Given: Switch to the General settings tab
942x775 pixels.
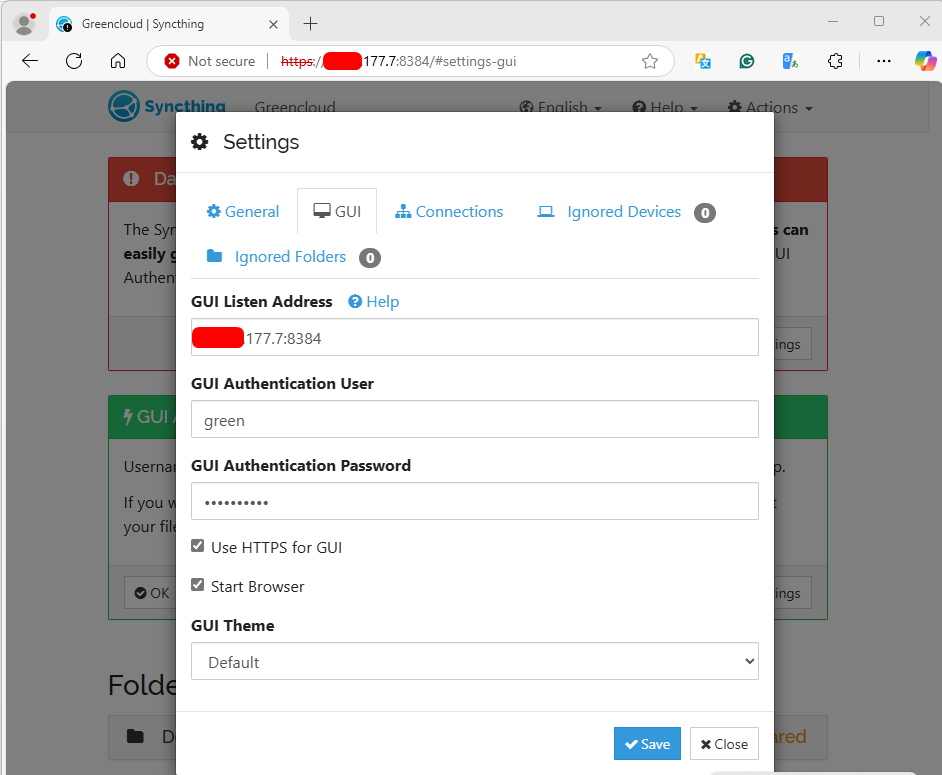Looking at the screenshot, I should 243,211.
